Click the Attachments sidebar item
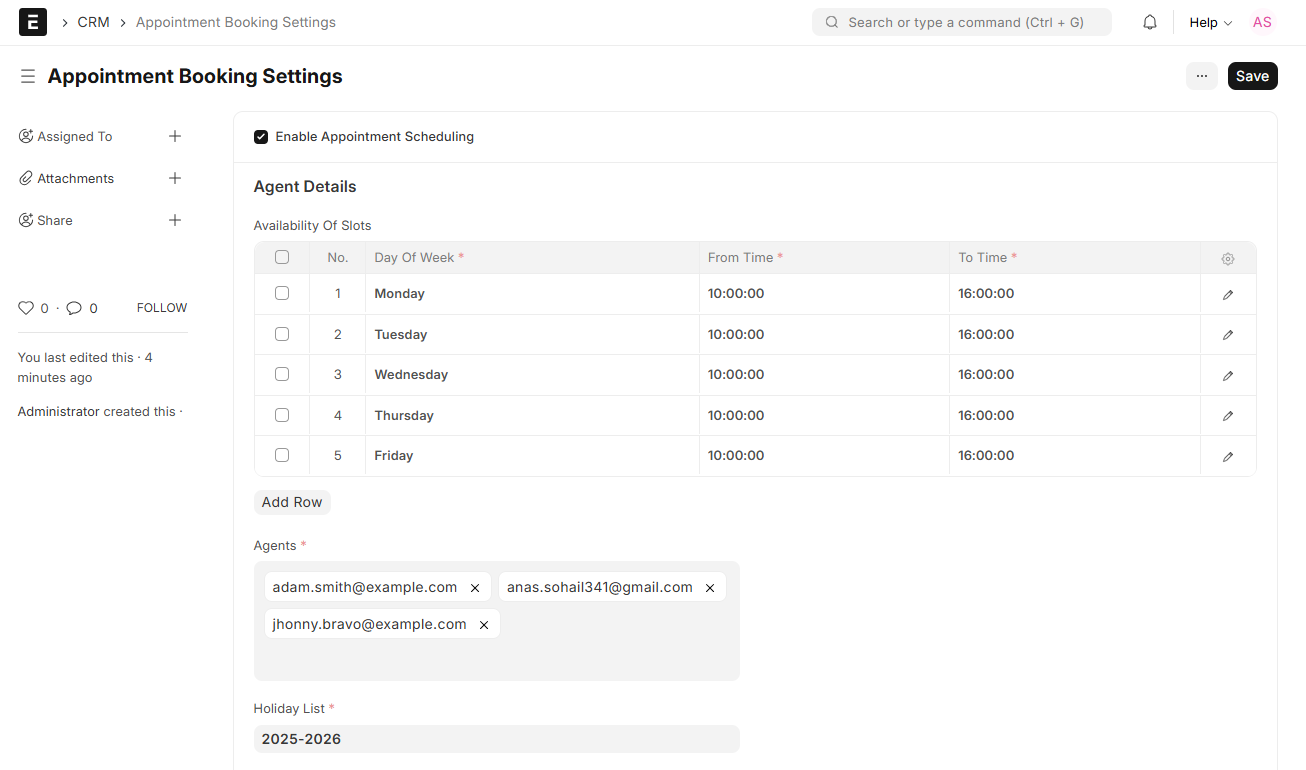 point(76,178)
